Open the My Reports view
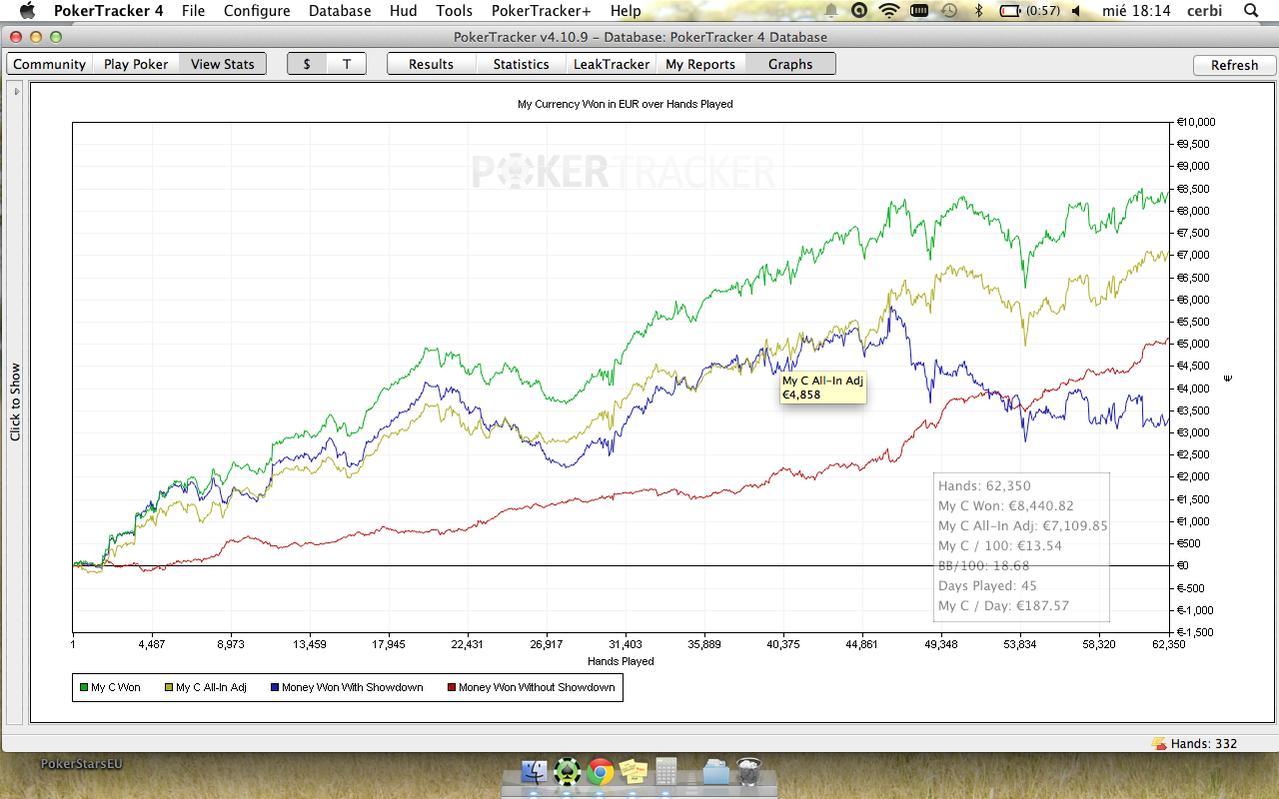1279x799 pixels. pos(700,64)
